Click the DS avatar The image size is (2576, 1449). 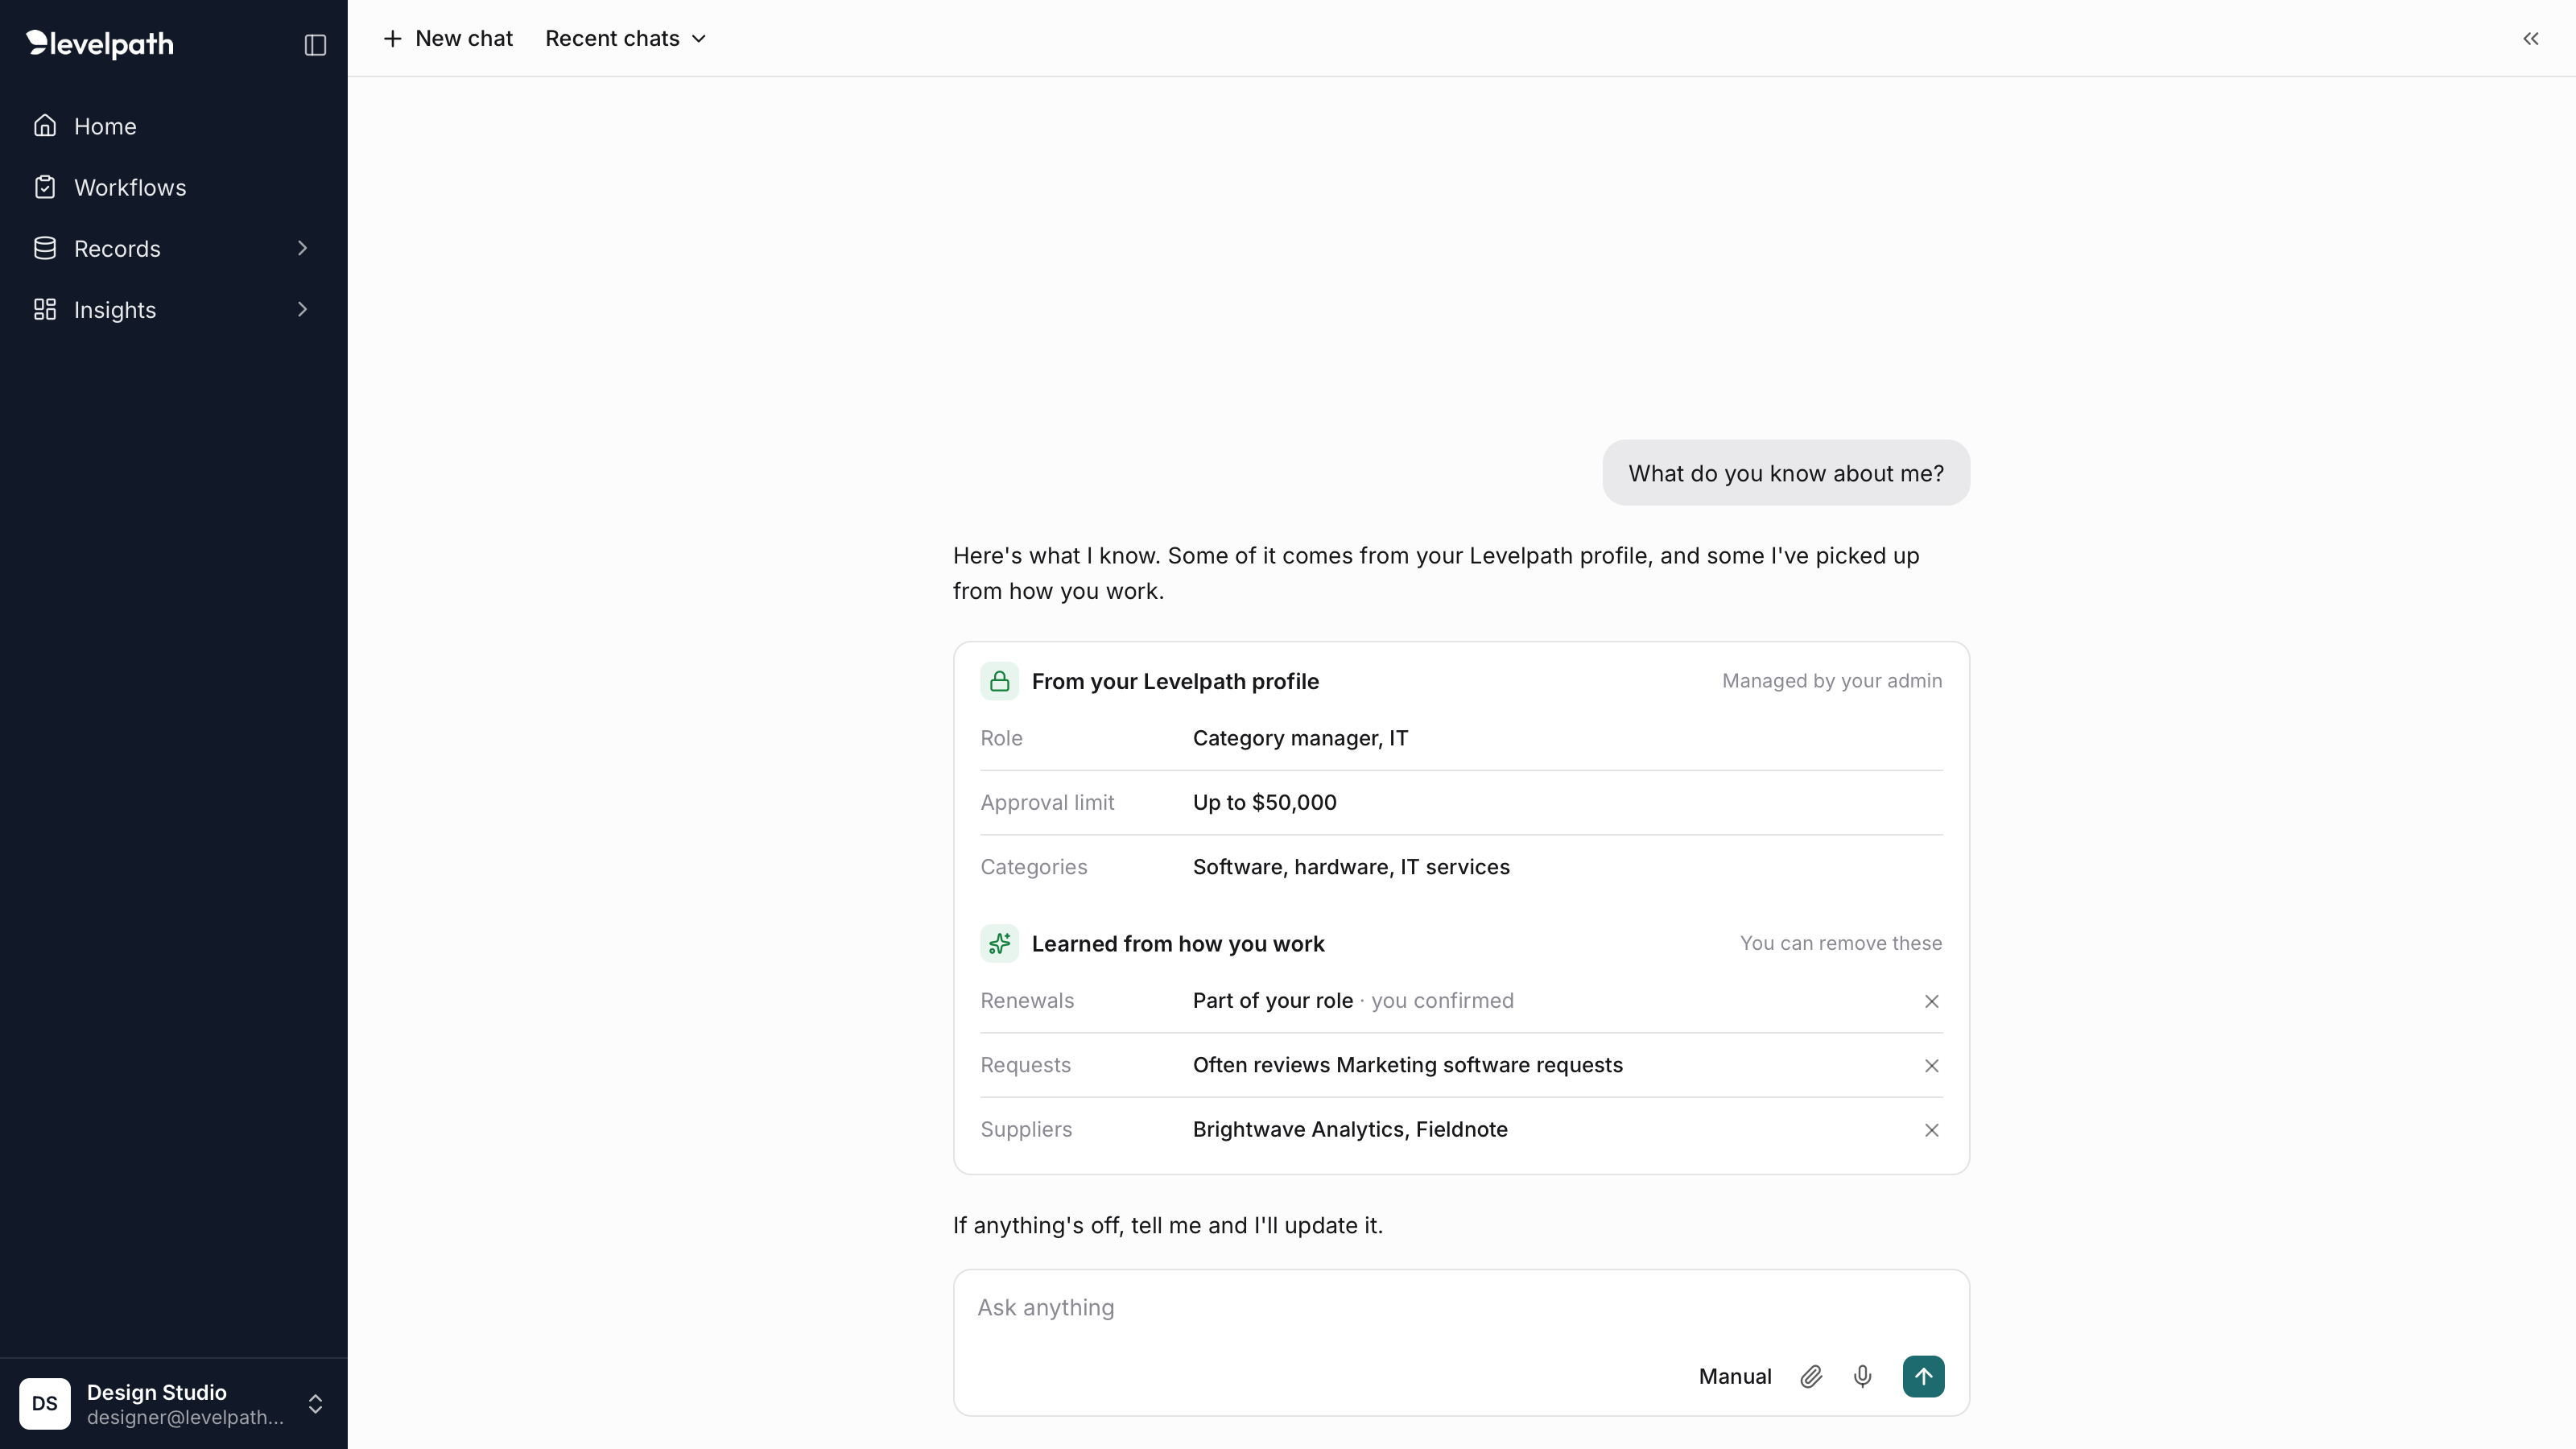(x=45, y=1403)
